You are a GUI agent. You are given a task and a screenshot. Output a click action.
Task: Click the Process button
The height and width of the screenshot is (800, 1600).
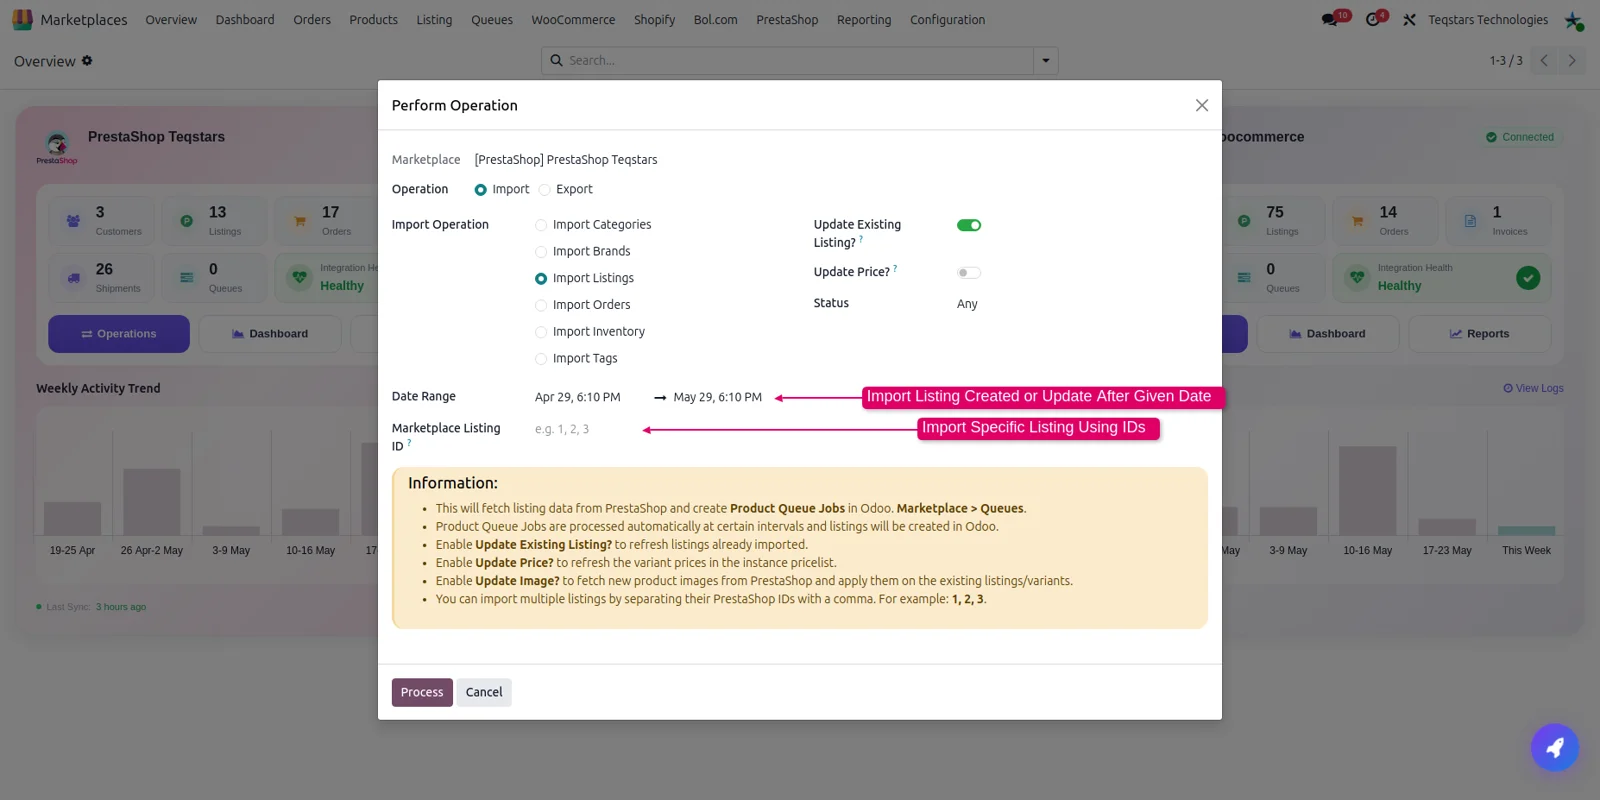422,692
